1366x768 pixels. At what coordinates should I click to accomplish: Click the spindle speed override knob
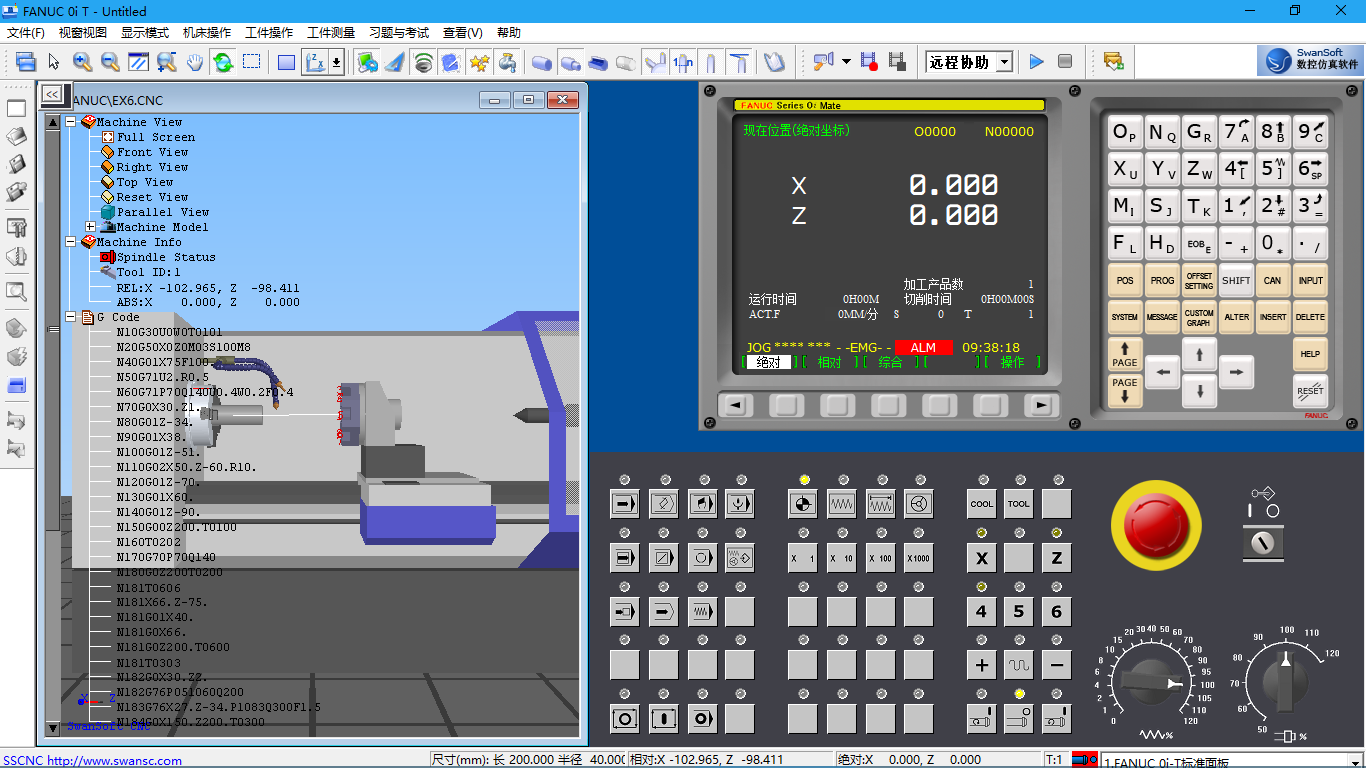click(x=1285, y=682)
